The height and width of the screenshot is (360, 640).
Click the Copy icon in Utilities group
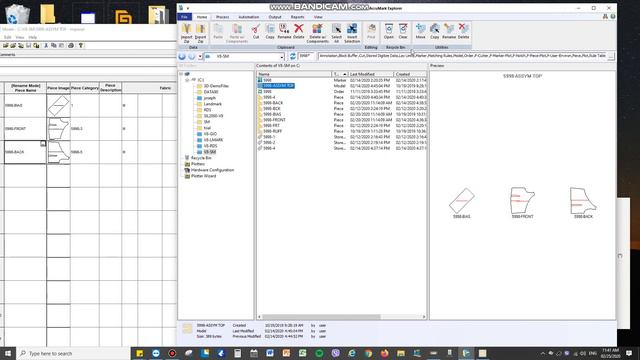pyautogui.click(x=435, y=31)
